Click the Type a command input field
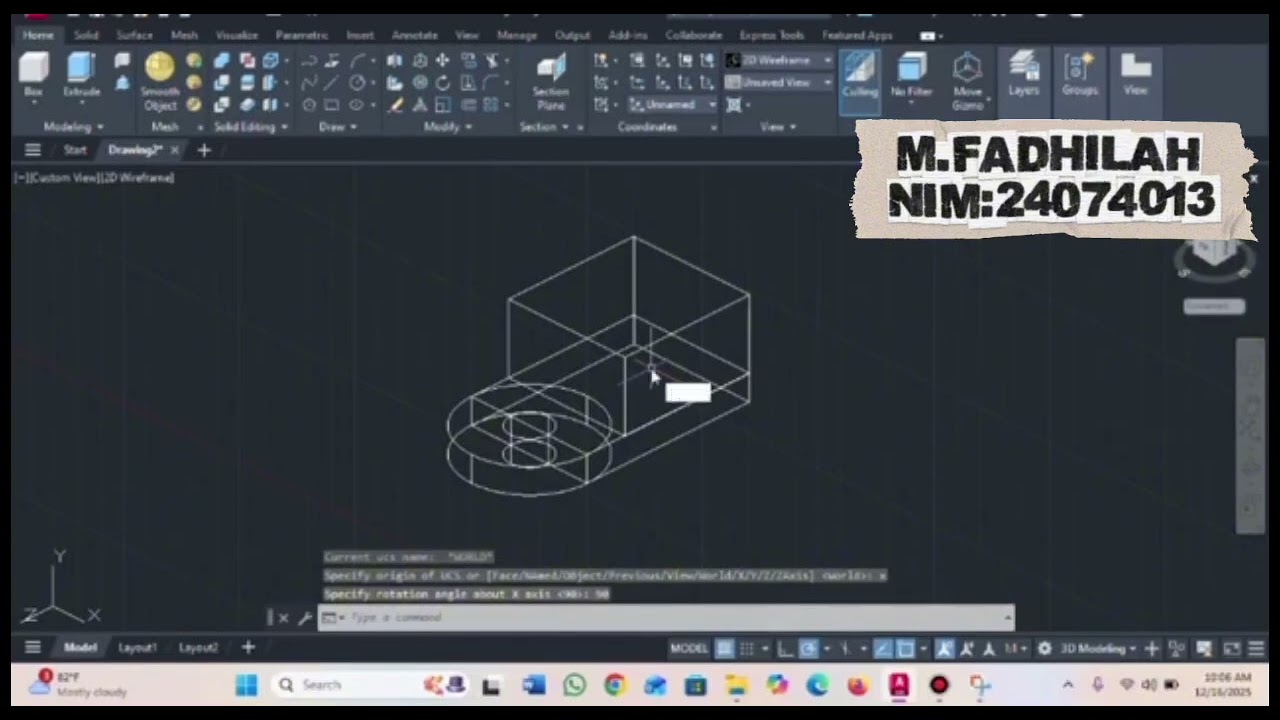1280x720 pixels. coord(666,618)
